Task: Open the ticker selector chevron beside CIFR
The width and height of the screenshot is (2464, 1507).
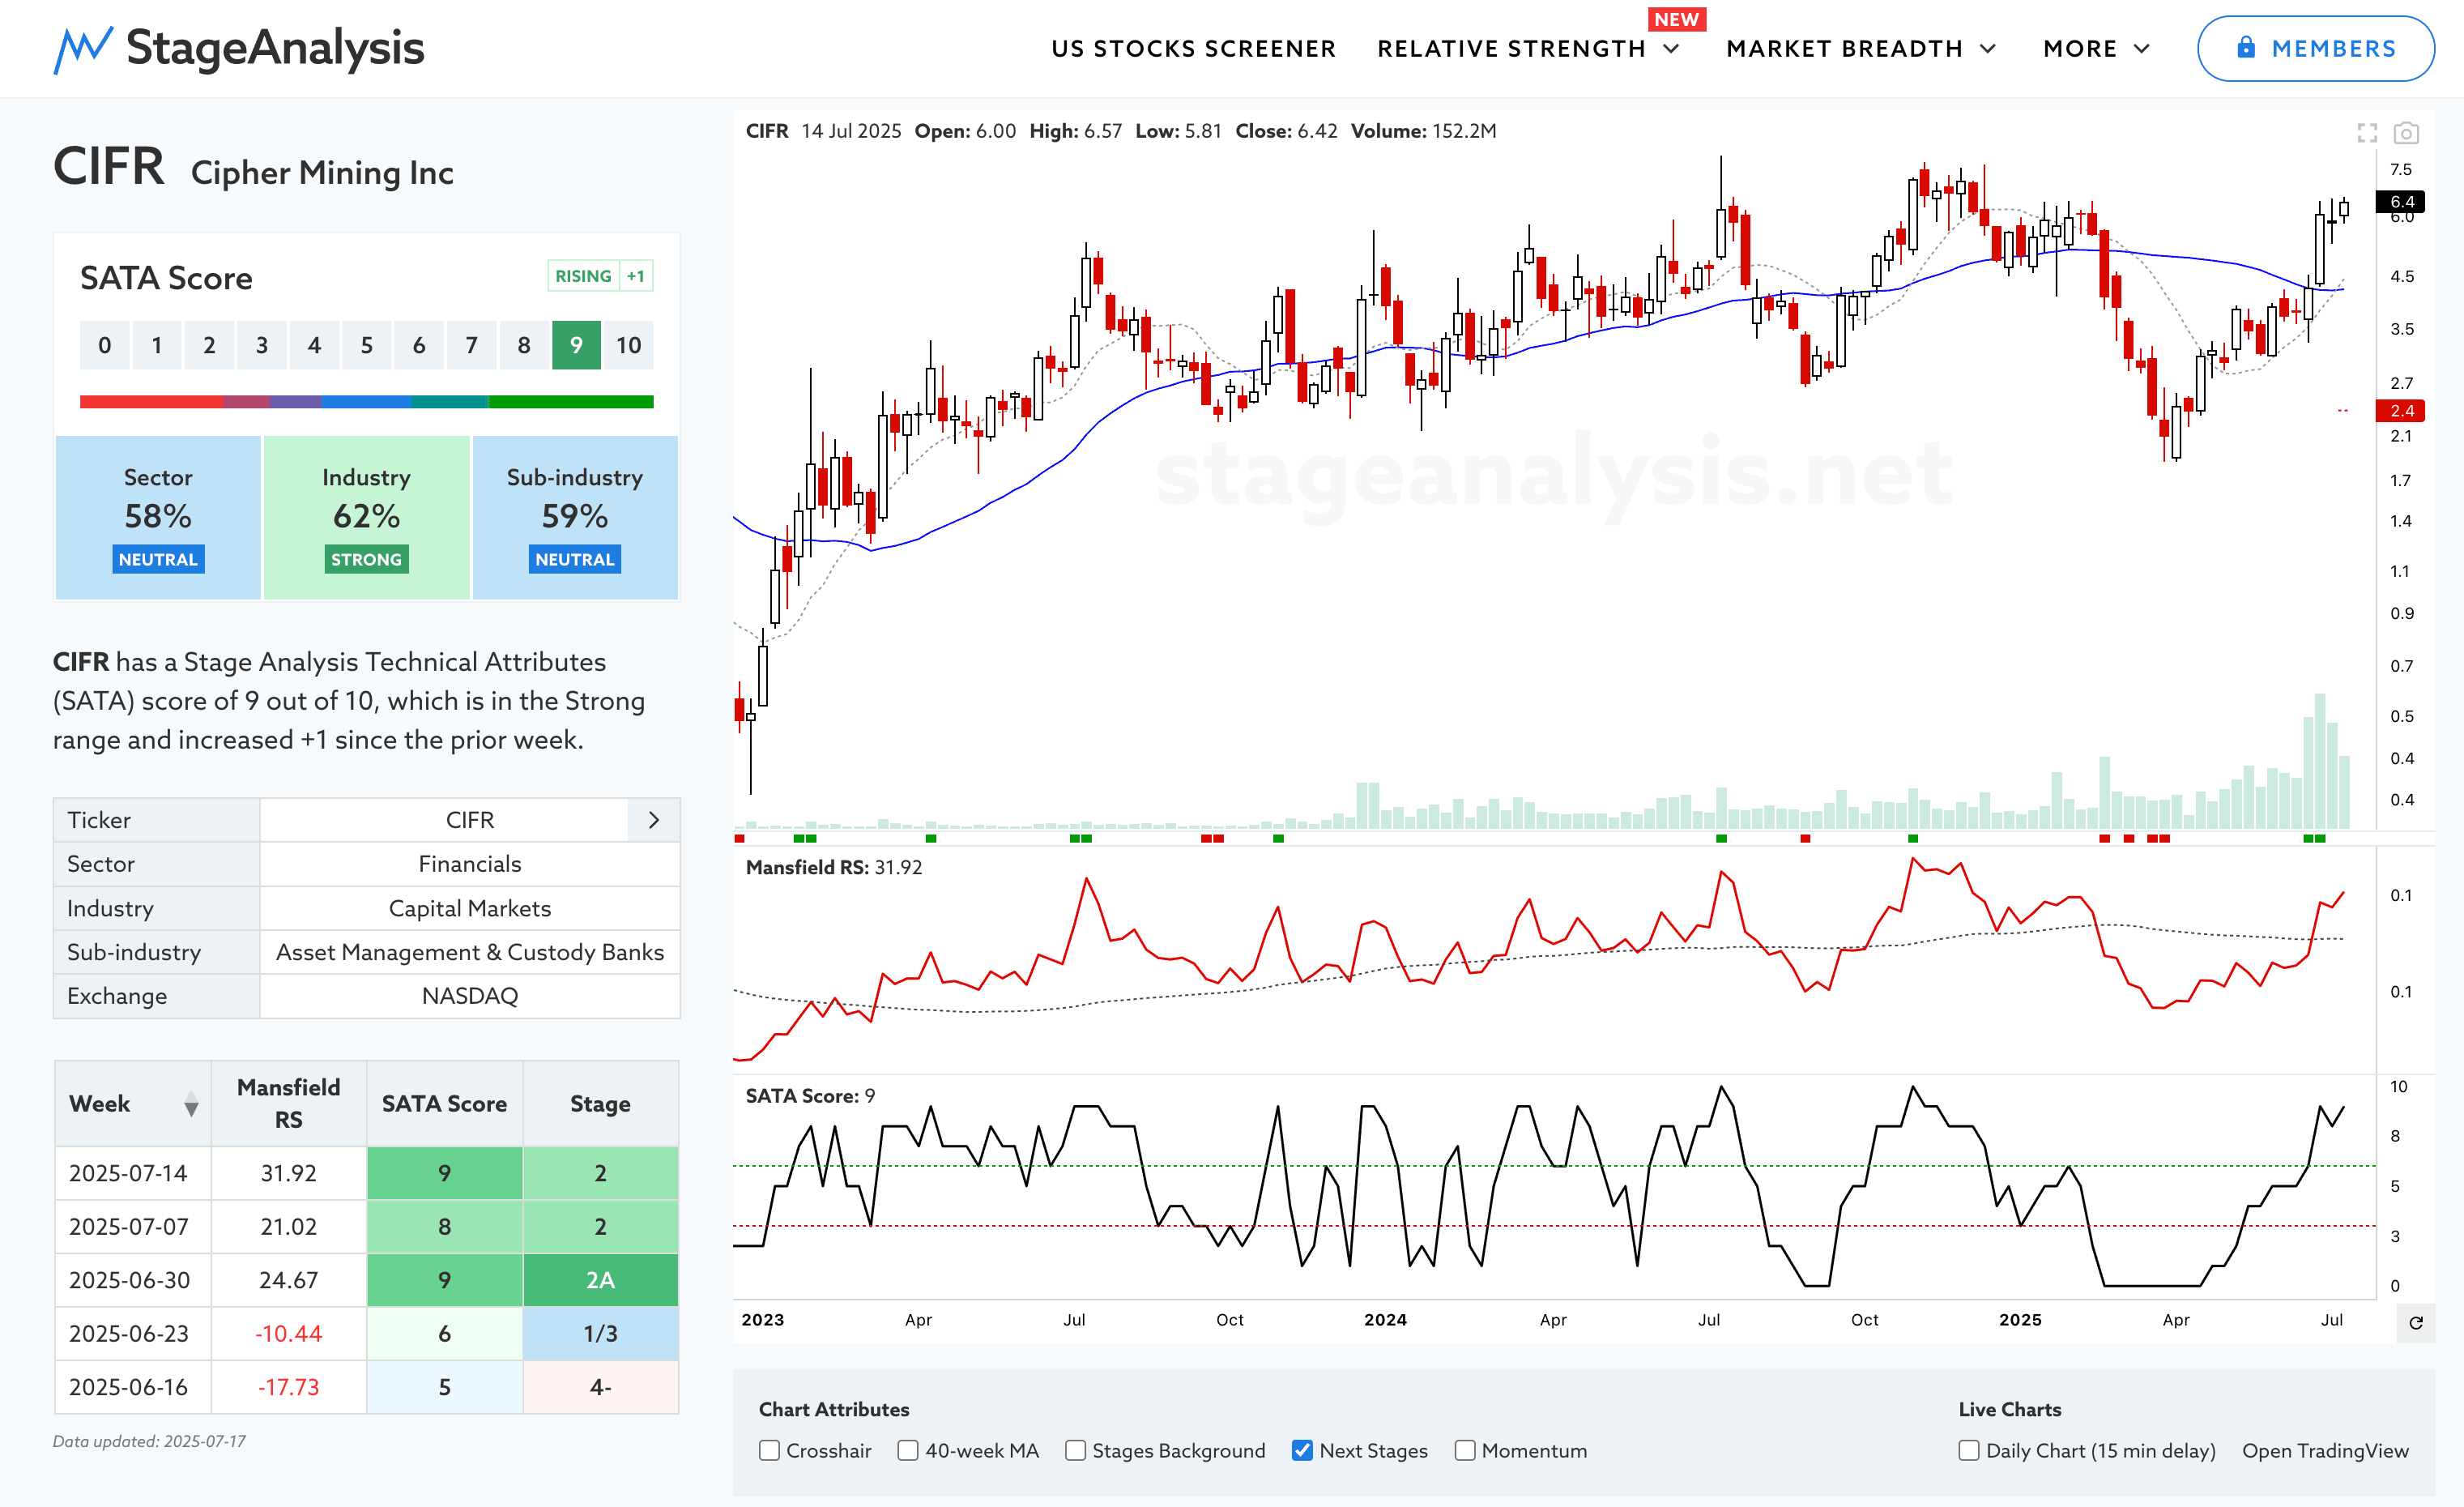Action: point(653,820)
